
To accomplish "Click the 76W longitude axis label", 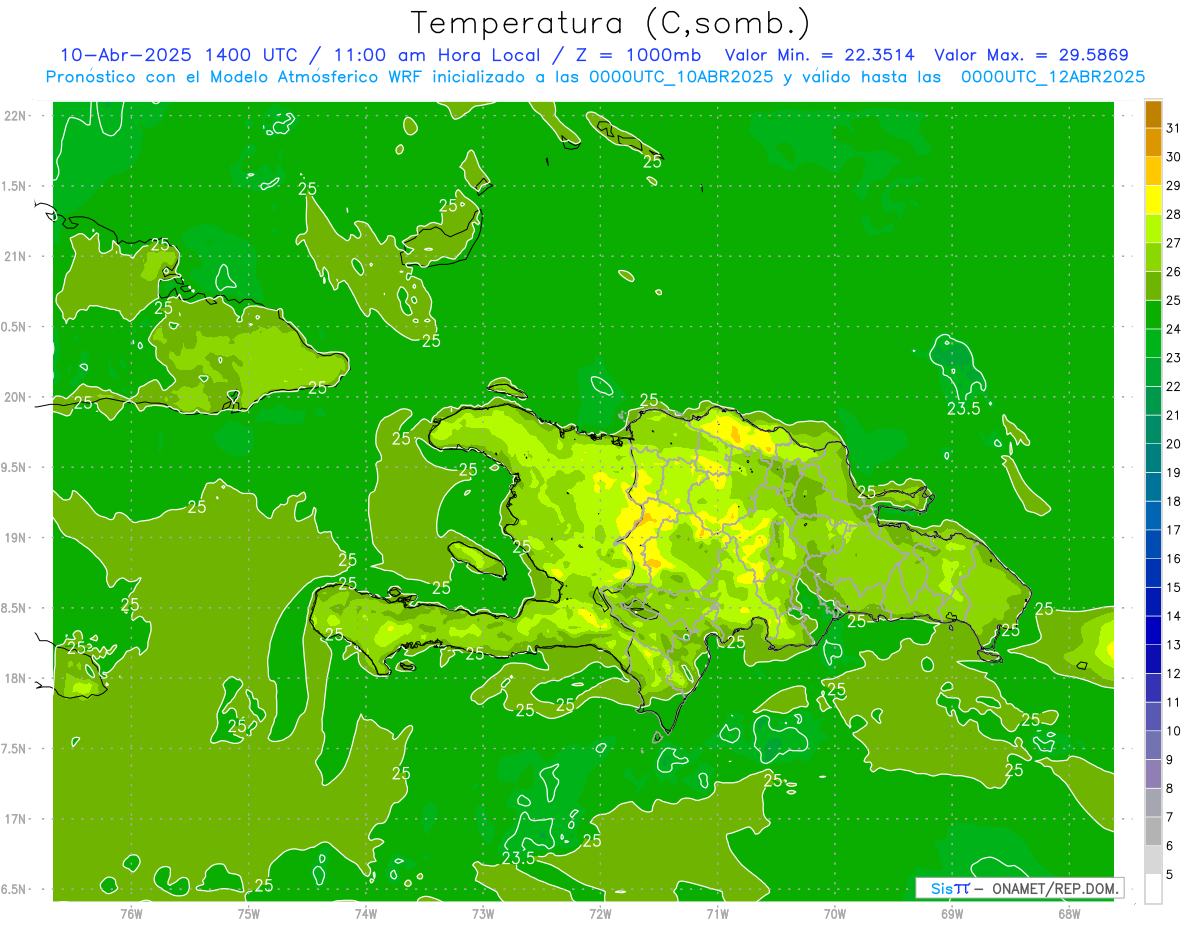I will point(132,913).
